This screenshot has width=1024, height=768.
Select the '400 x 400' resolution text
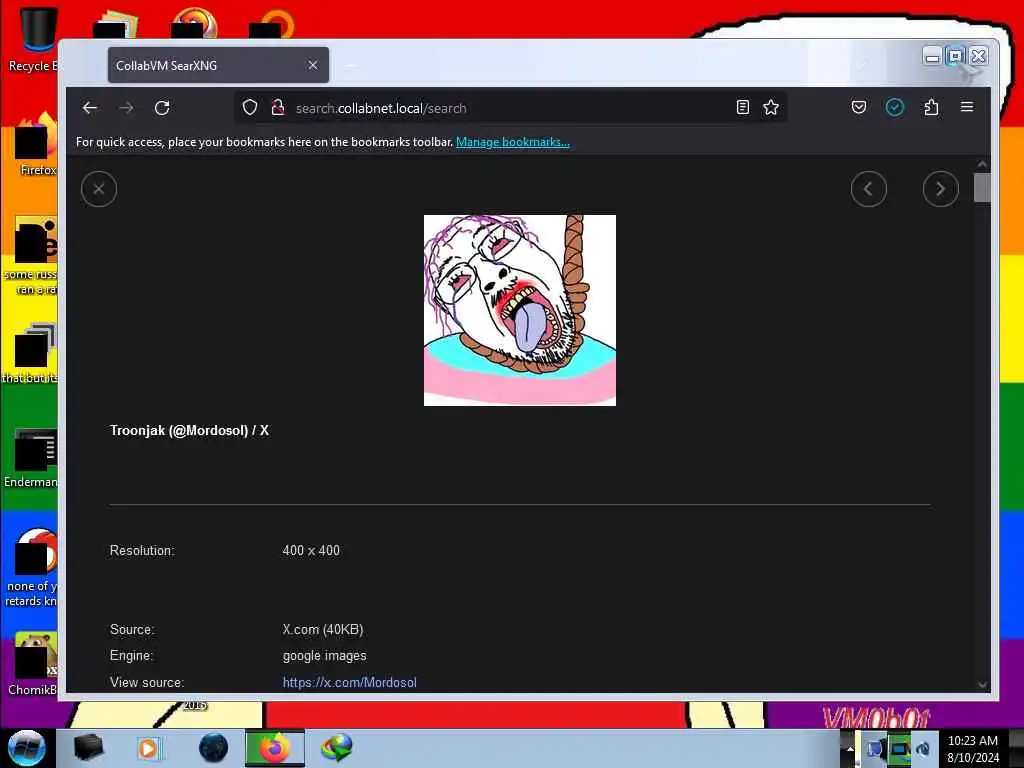point(311,551)
